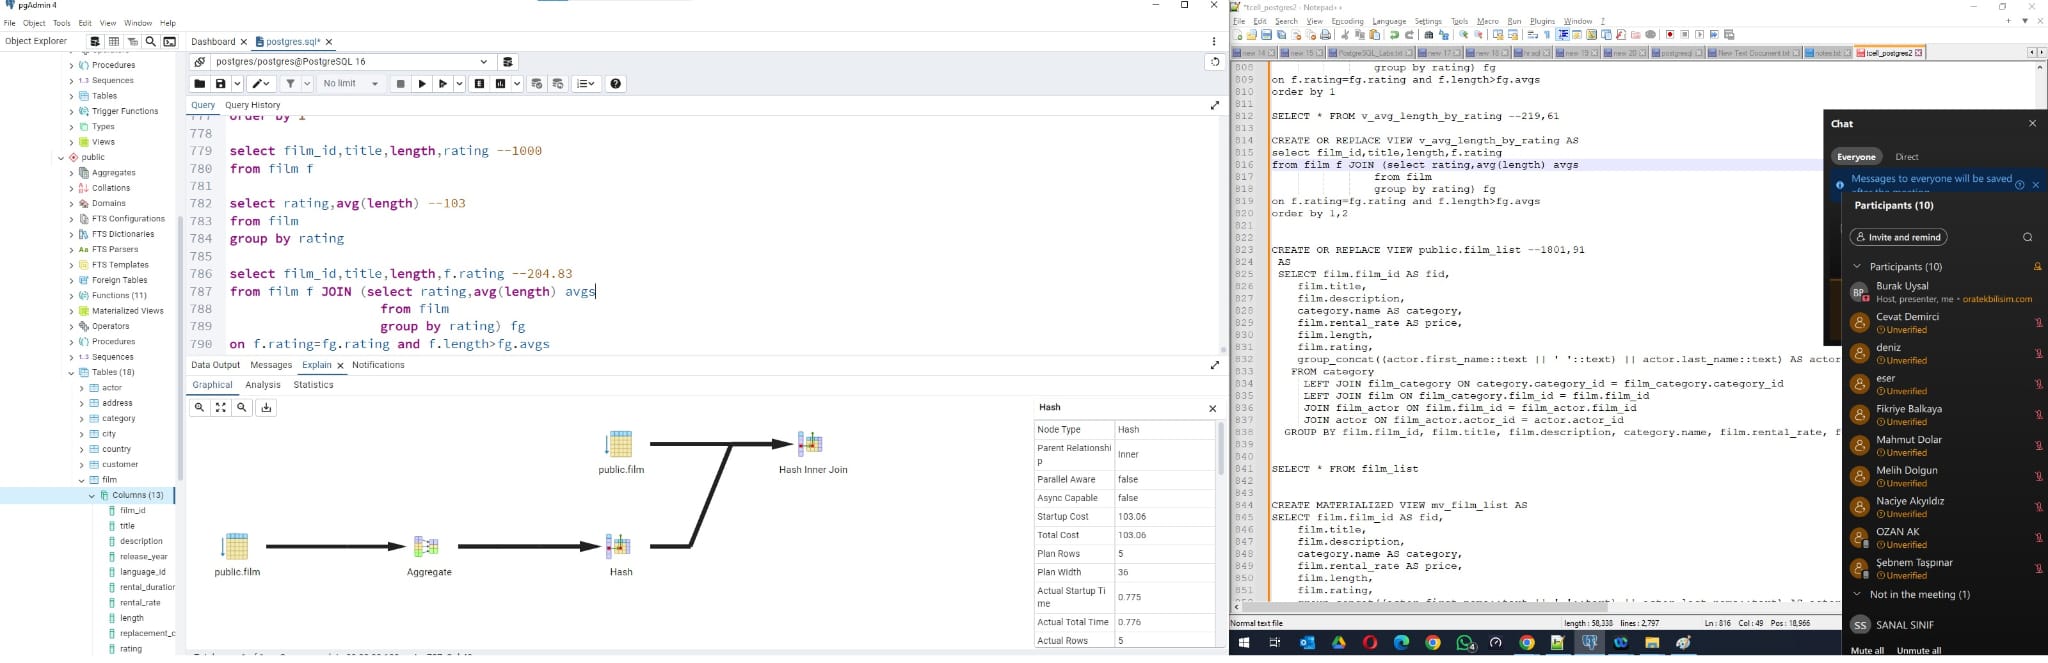This screenshot has height=663, width=2048.
Task: Expand Materialized Views tree node
Action: coord(71,311)
